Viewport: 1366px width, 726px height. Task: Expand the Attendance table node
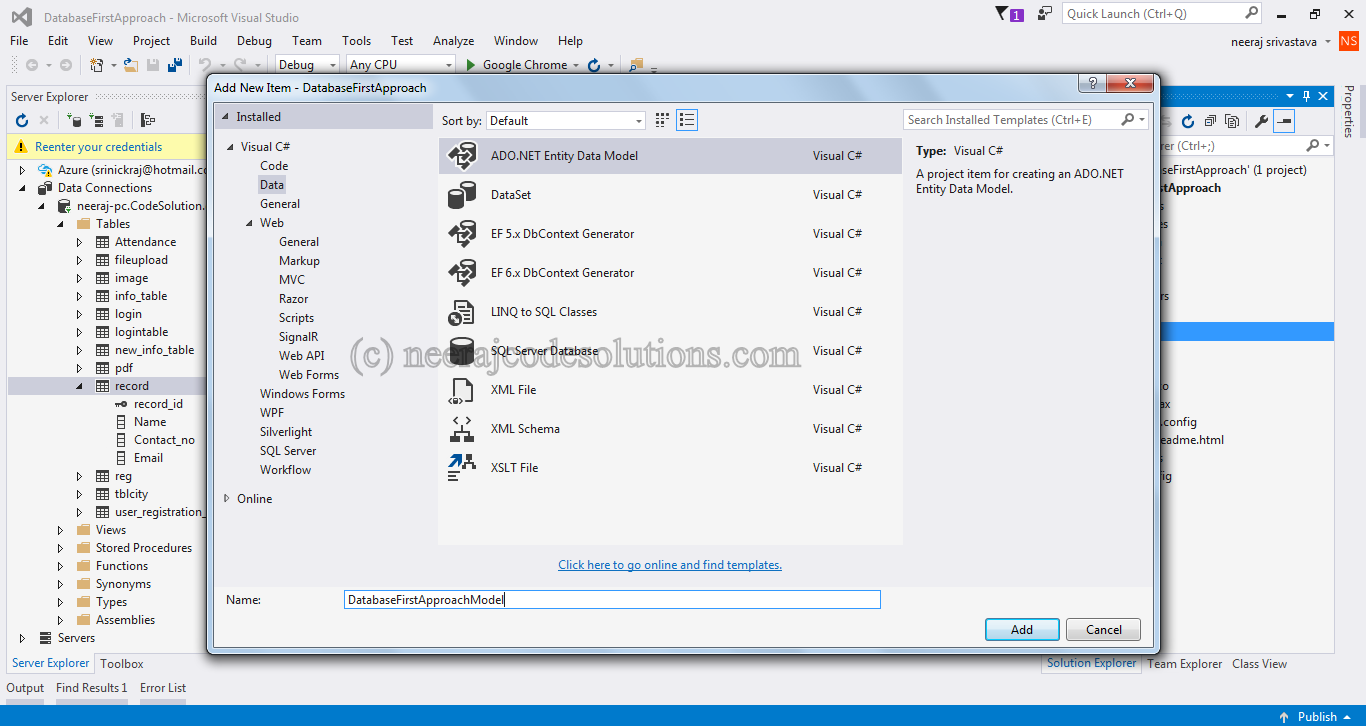80,242
